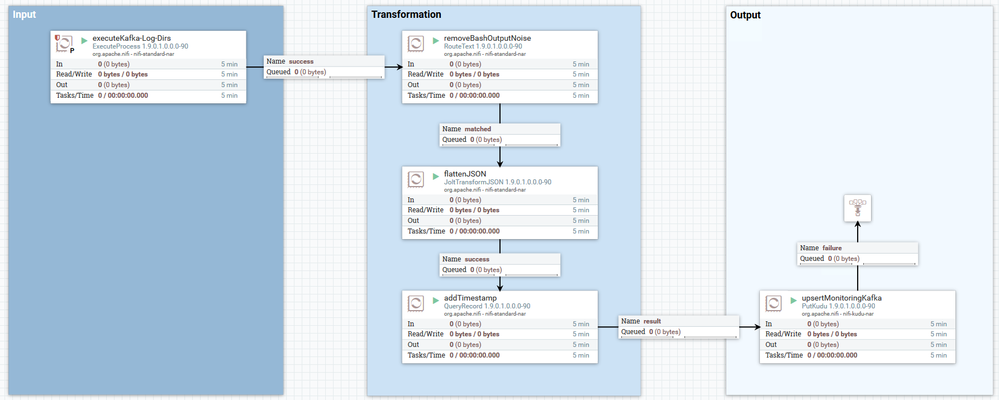
Task: Click run status arrow of upsertMonitoringKafka
Action: pos(794,299)
